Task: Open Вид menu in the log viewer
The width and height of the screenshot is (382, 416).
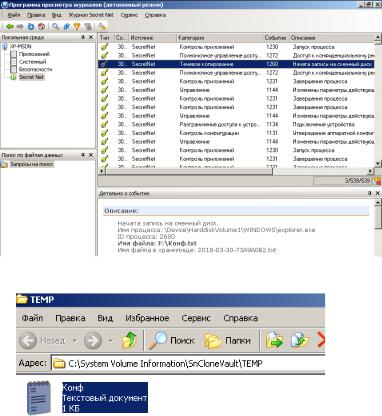Action: (56, 15)
